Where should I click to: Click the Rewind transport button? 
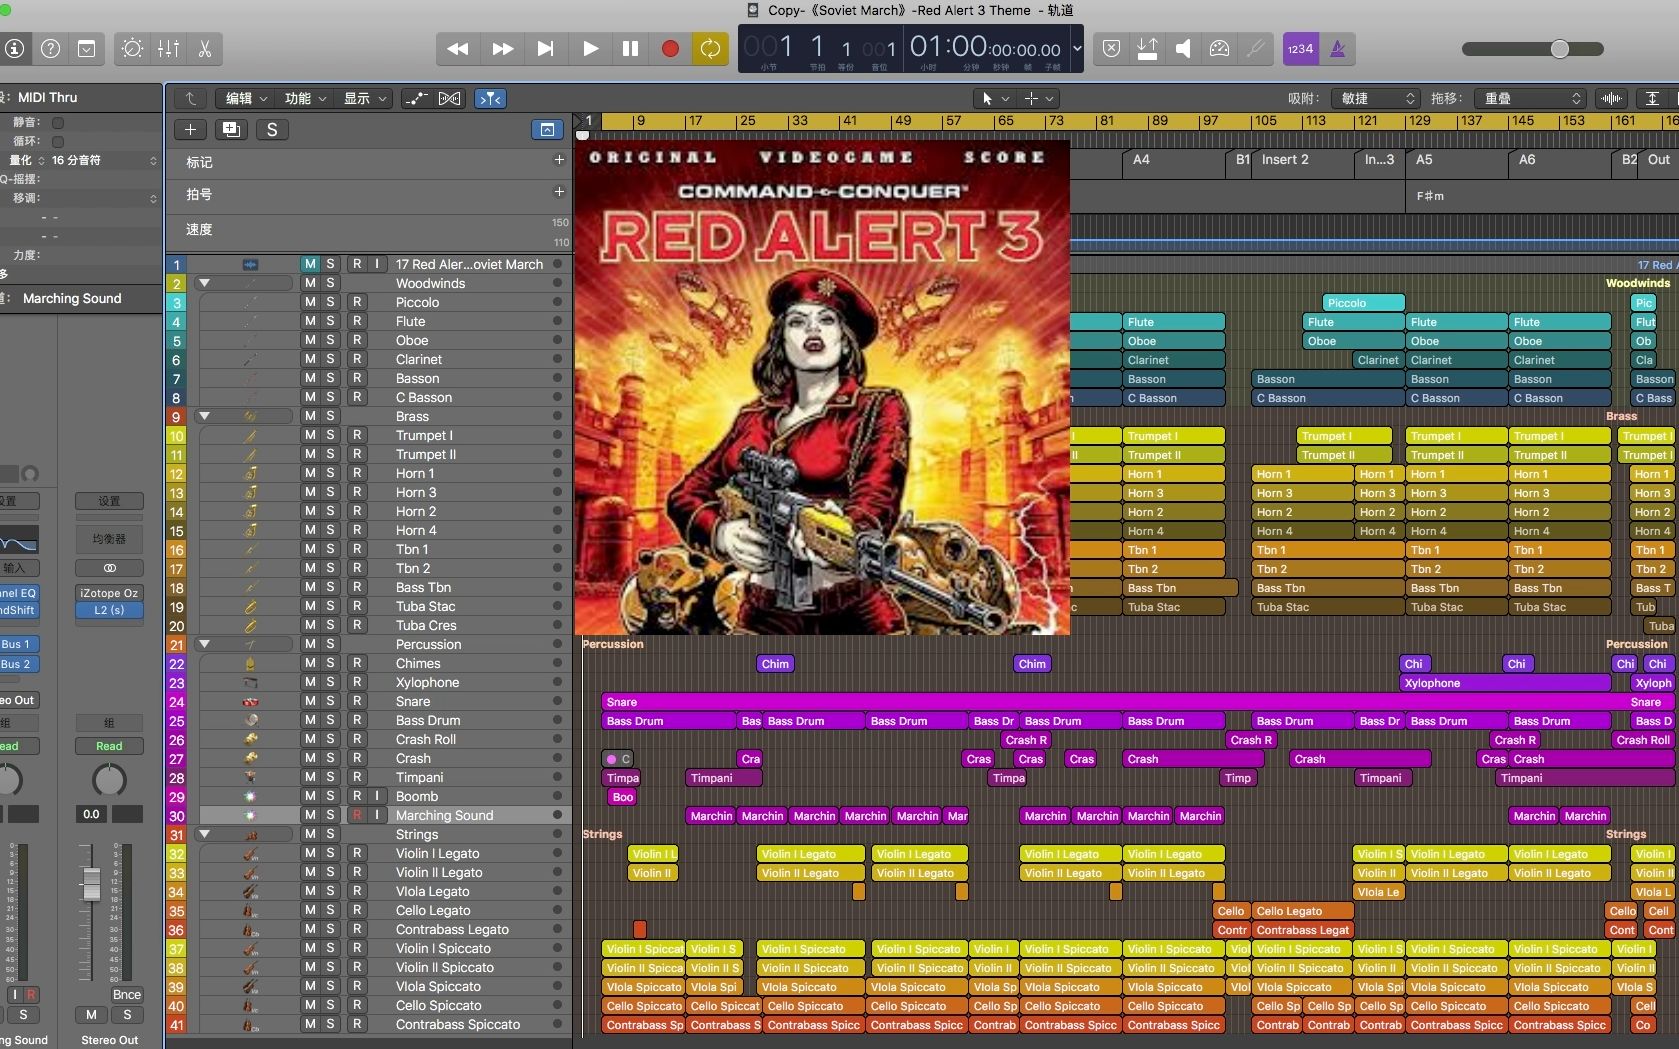[458, 48]
